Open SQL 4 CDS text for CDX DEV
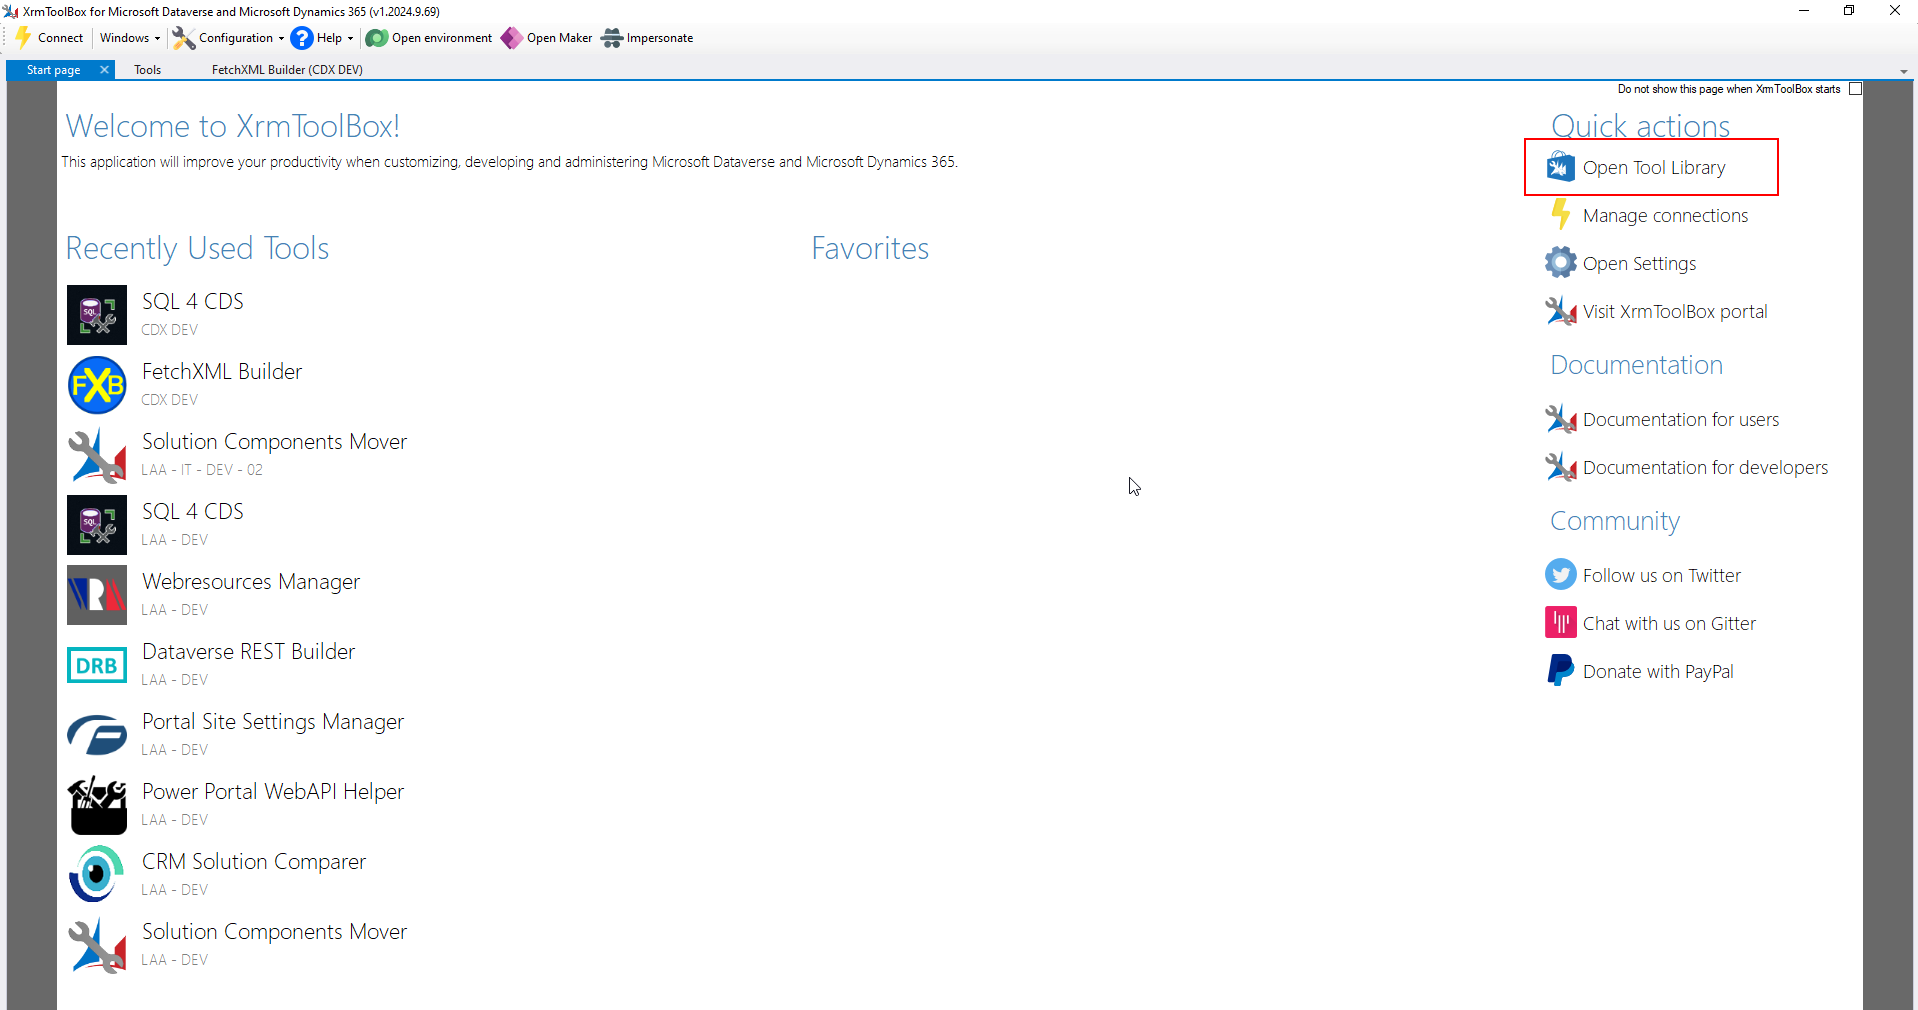The width and height of the screenshot is (1918, 1010). point(193,302)
